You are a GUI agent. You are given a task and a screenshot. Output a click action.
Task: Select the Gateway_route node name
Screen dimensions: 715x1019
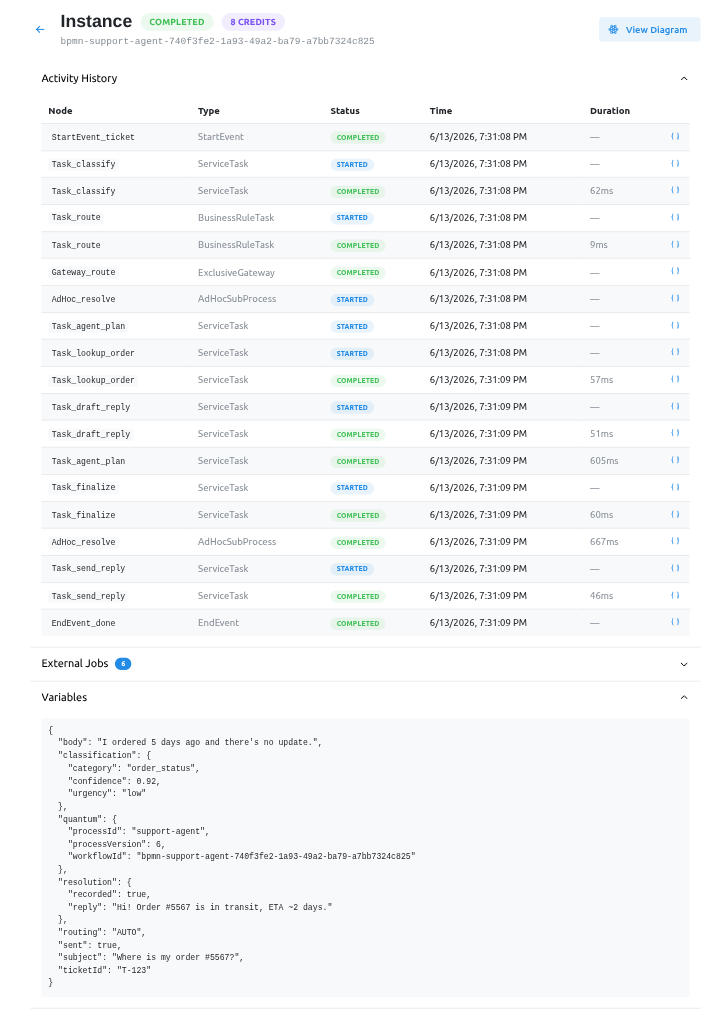point(83,272)
